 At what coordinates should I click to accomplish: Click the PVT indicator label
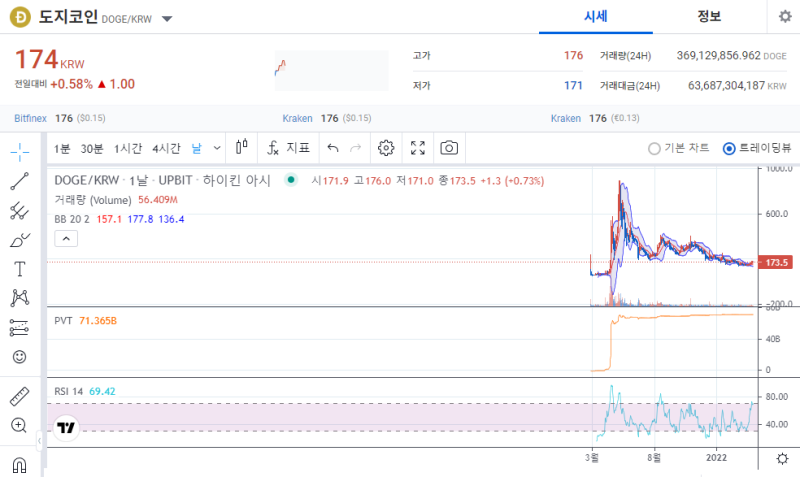63,321
